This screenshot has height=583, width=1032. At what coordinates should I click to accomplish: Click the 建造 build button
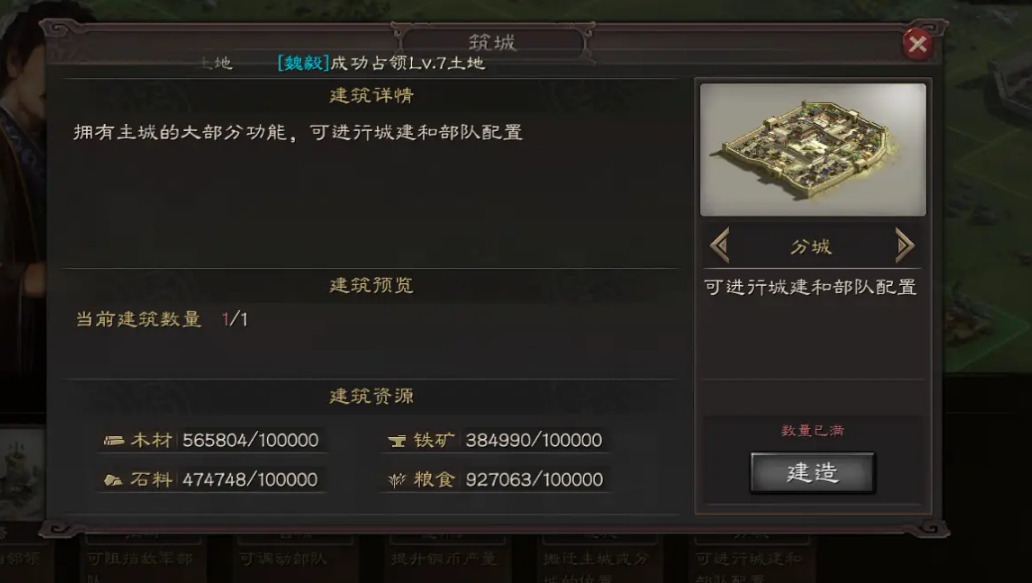click(812, 472)
